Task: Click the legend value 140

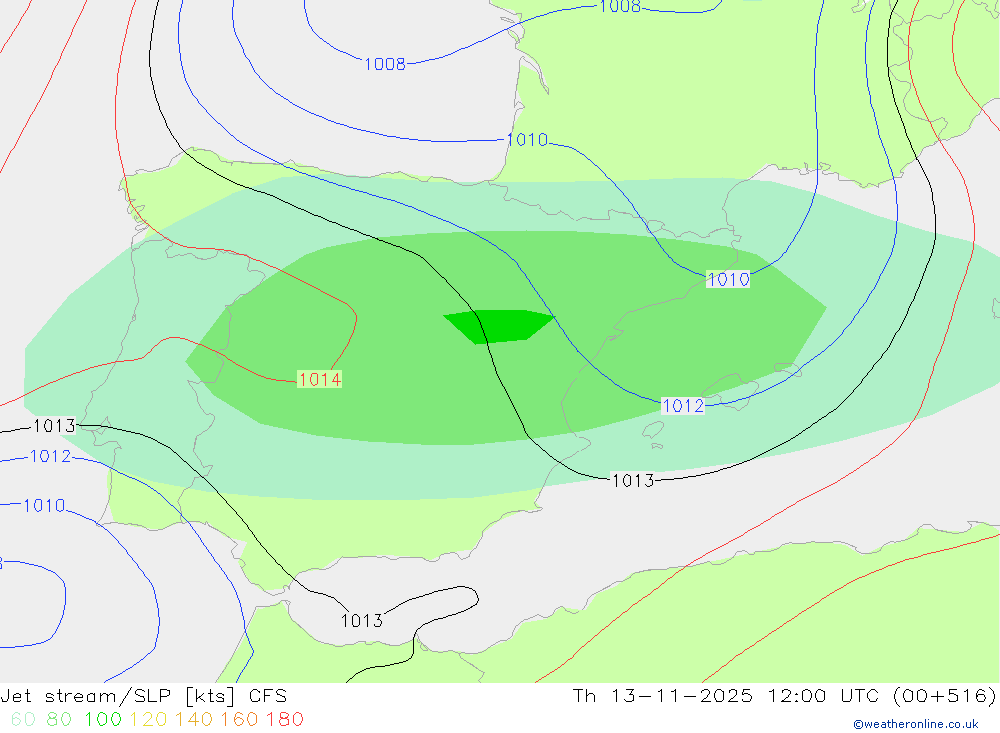Action: point(194,720)
